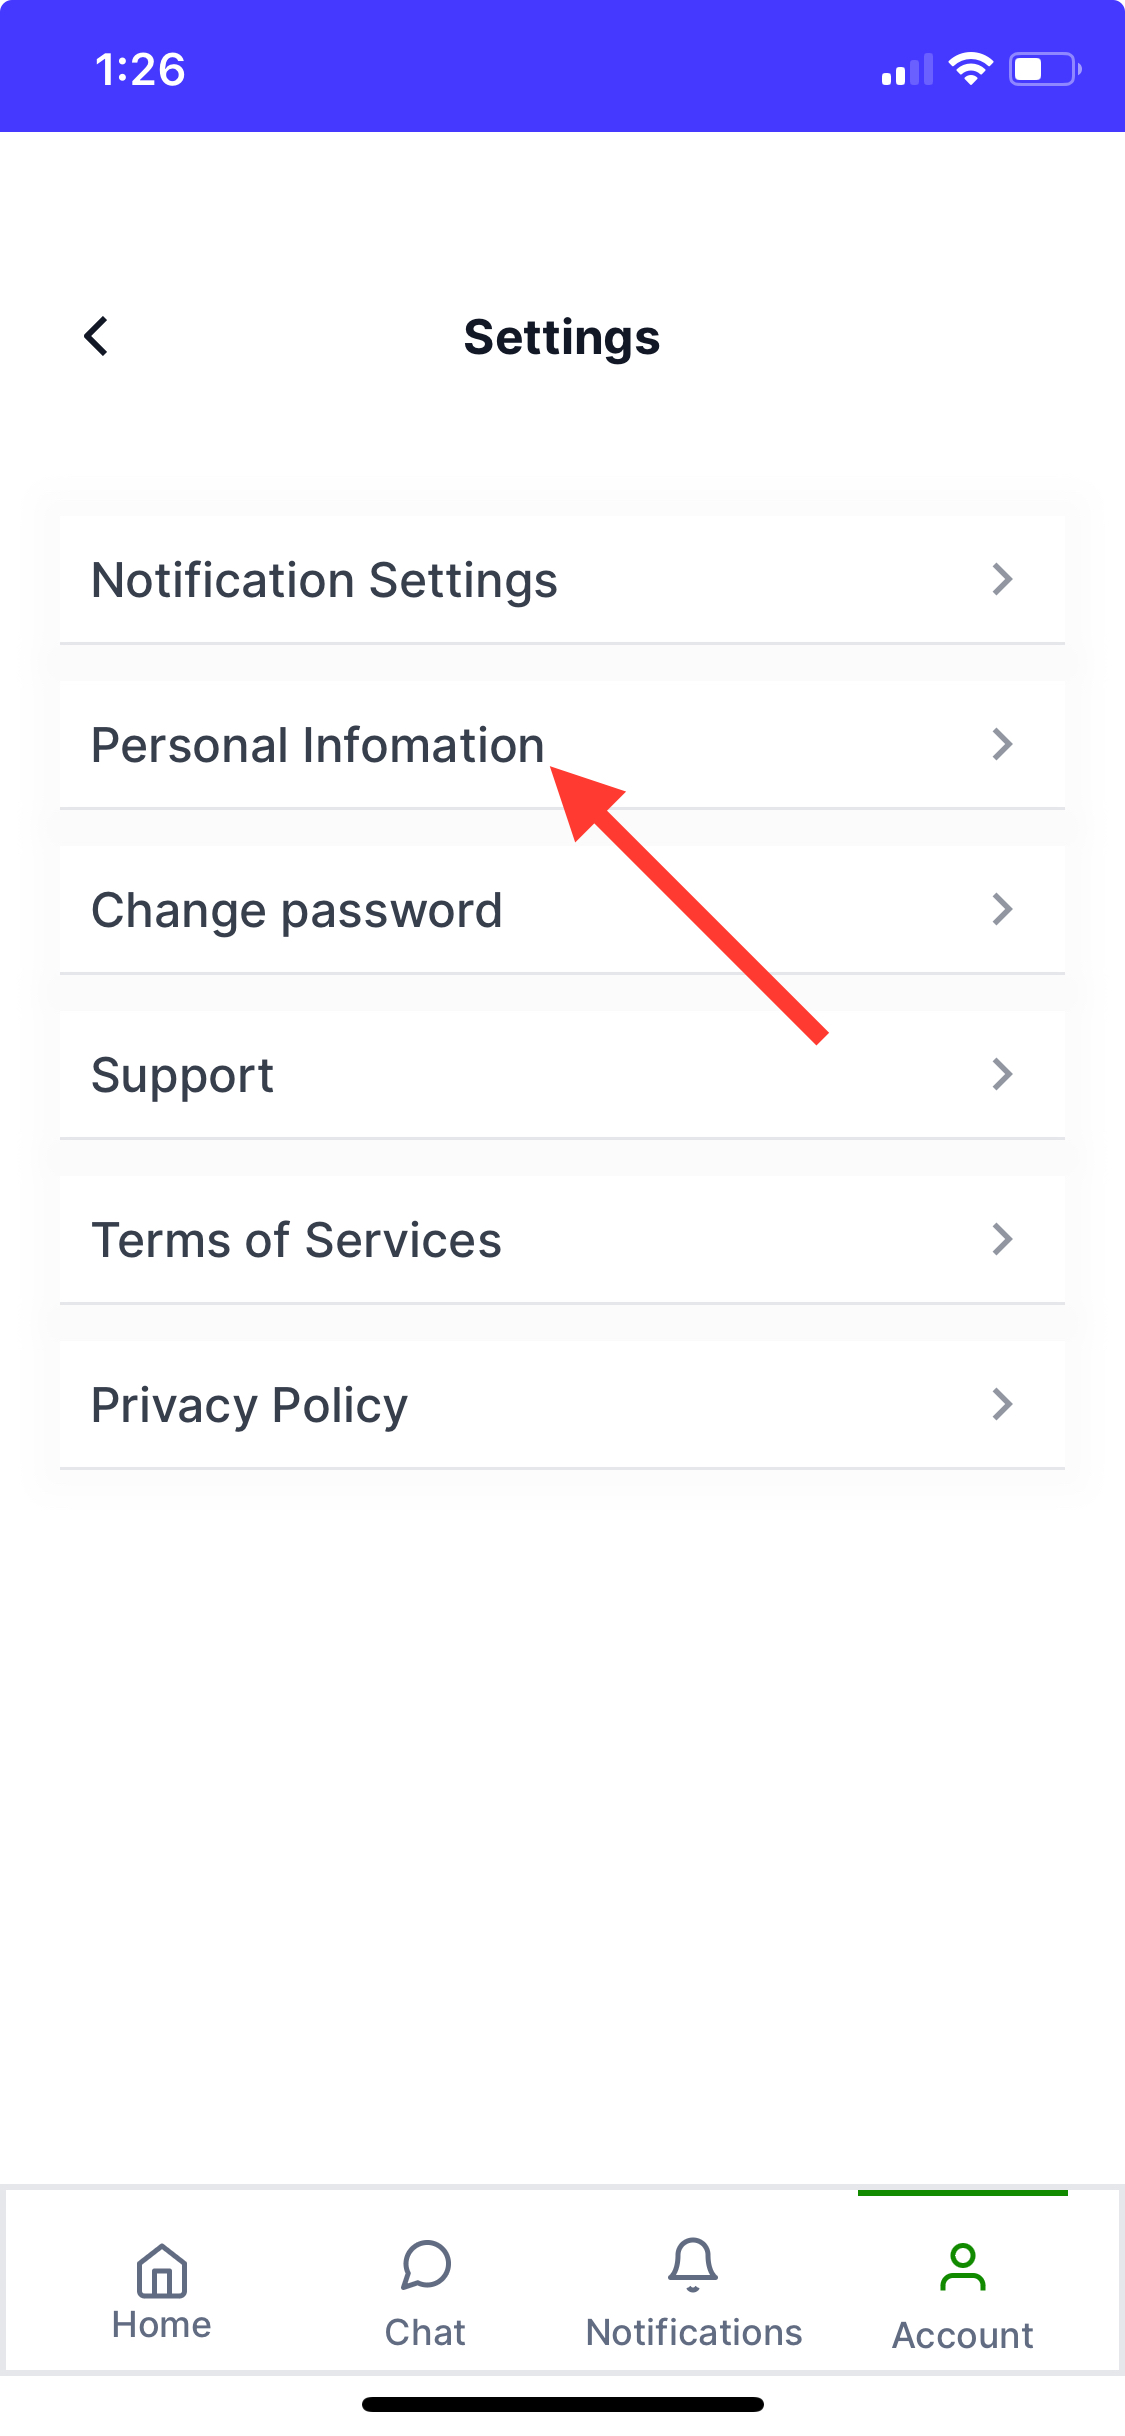
Task: Tap the Notifications bell icon
Action: [693, 2265]
